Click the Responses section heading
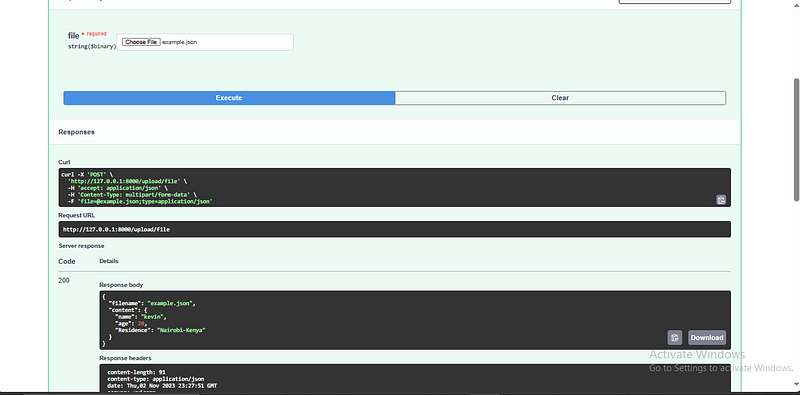Image resolution: width=800 pixels, height=395 pixels. click(x=76, y=132)
